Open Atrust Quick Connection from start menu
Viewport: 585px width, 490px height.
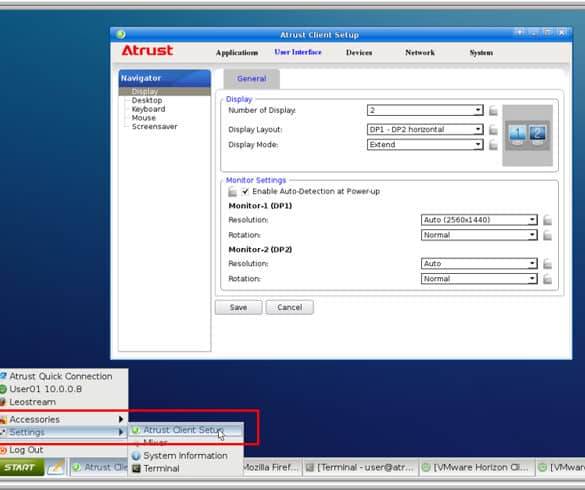click(x=60, y=376)
